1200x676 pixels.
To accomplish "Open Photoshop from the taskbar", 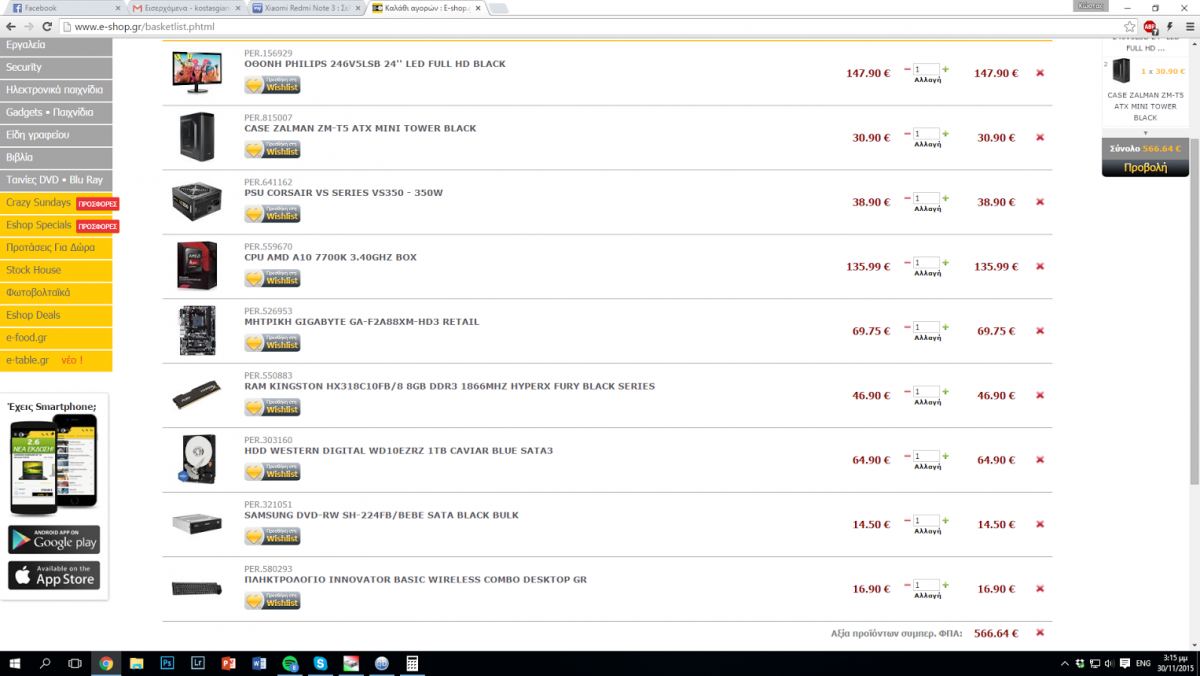I will pos(167,663).
